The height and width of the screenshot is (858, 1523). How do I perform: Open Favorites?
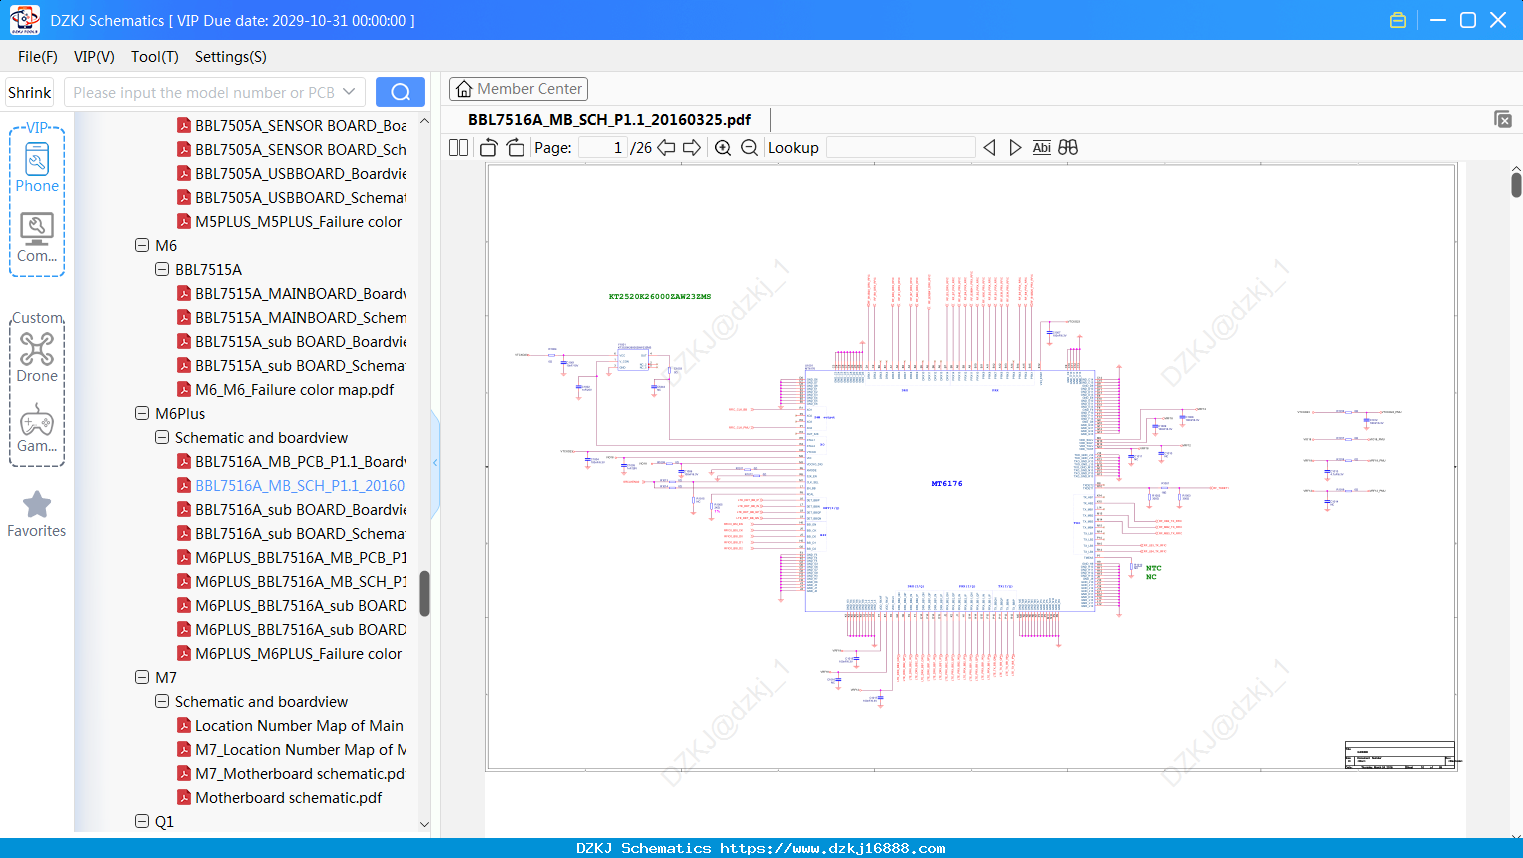(x=37, y=515)
